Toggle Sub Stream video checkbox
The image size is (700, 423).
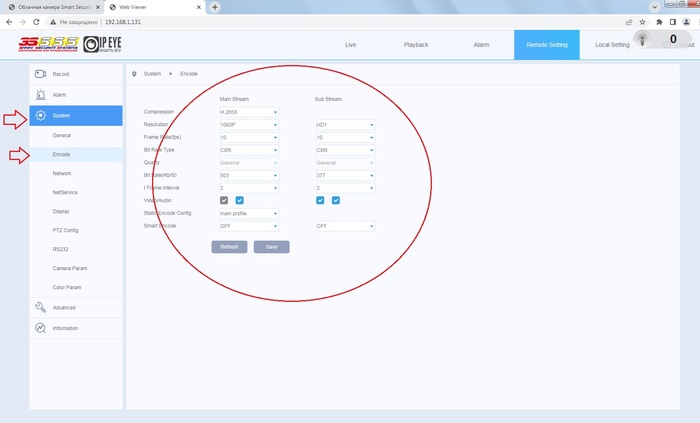pyautogui.click(x=321, y=199)
